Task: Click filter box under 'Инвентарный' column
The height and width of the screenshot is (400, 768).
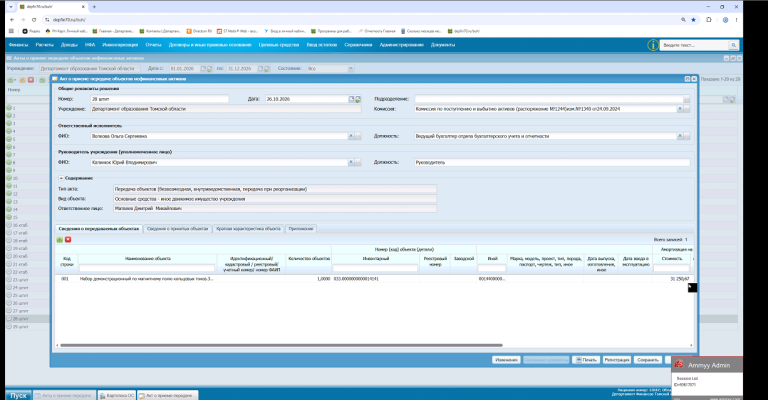Action: tap(375, 268)
